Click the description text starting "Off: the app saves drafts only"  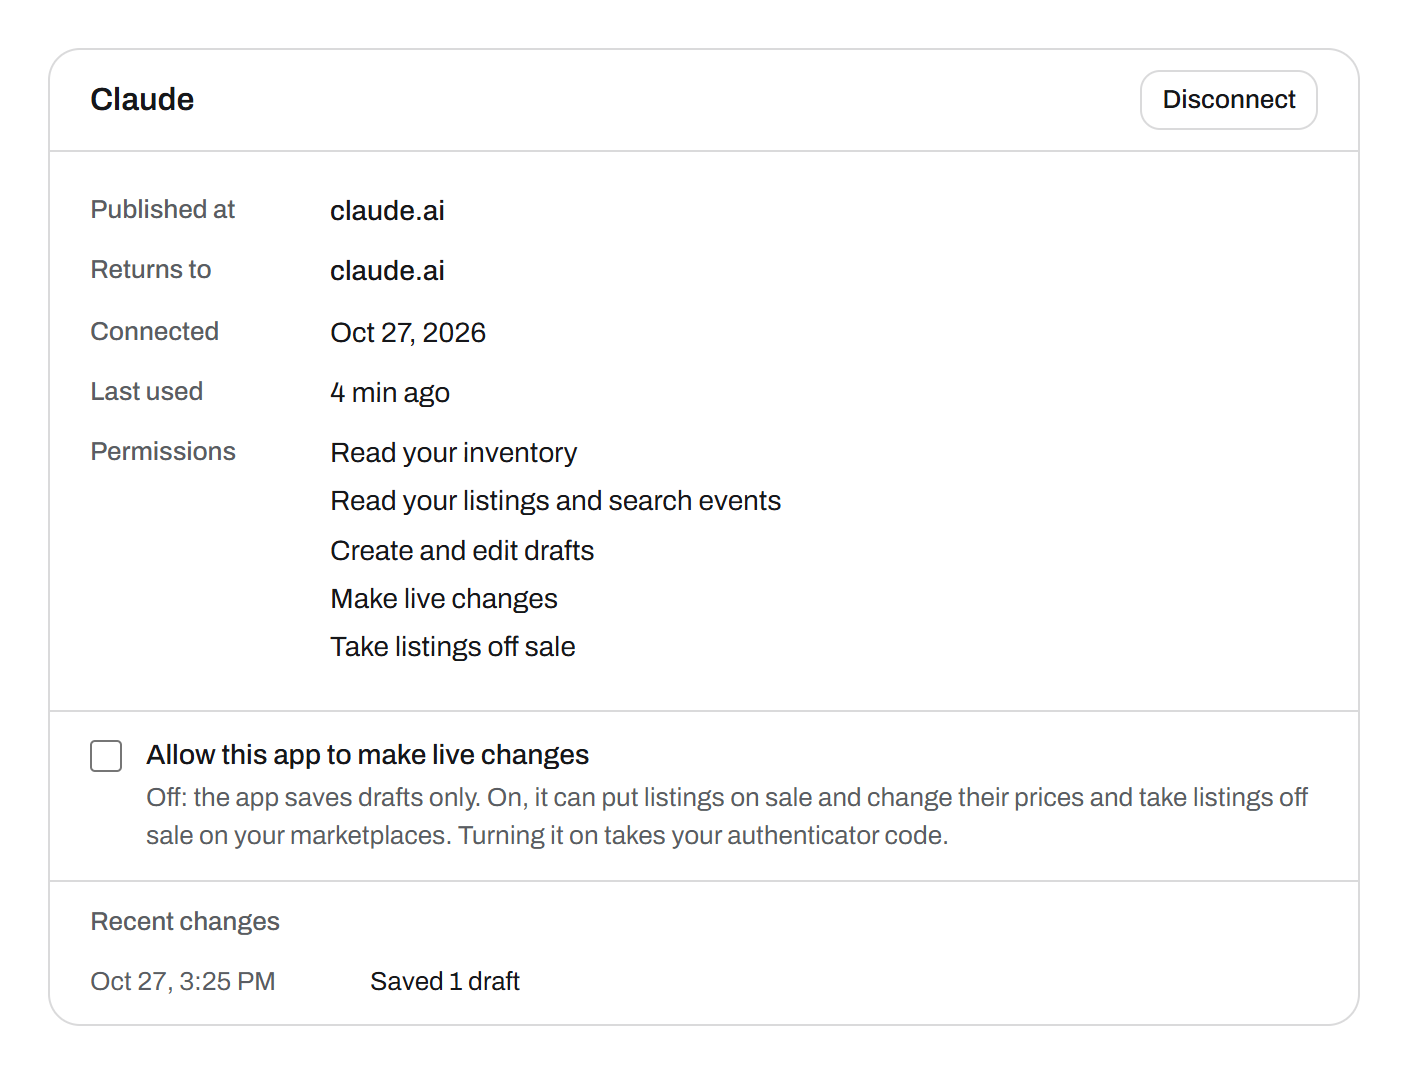pyautogui.click(x=727, y=817)
